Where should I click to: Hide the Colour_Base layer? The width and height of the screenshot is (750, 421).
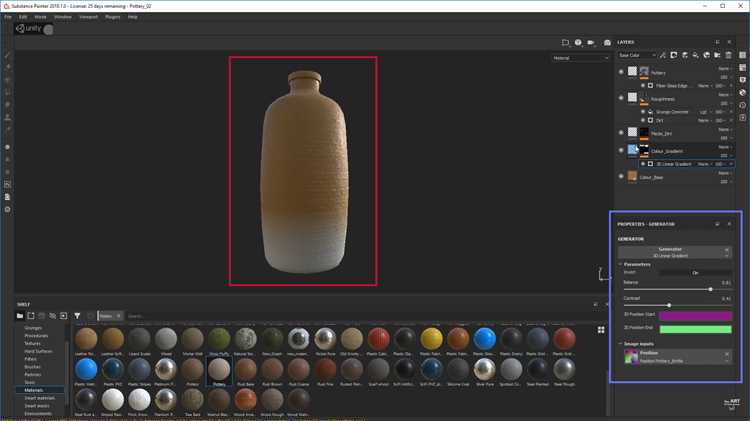(x=621, y=176)
